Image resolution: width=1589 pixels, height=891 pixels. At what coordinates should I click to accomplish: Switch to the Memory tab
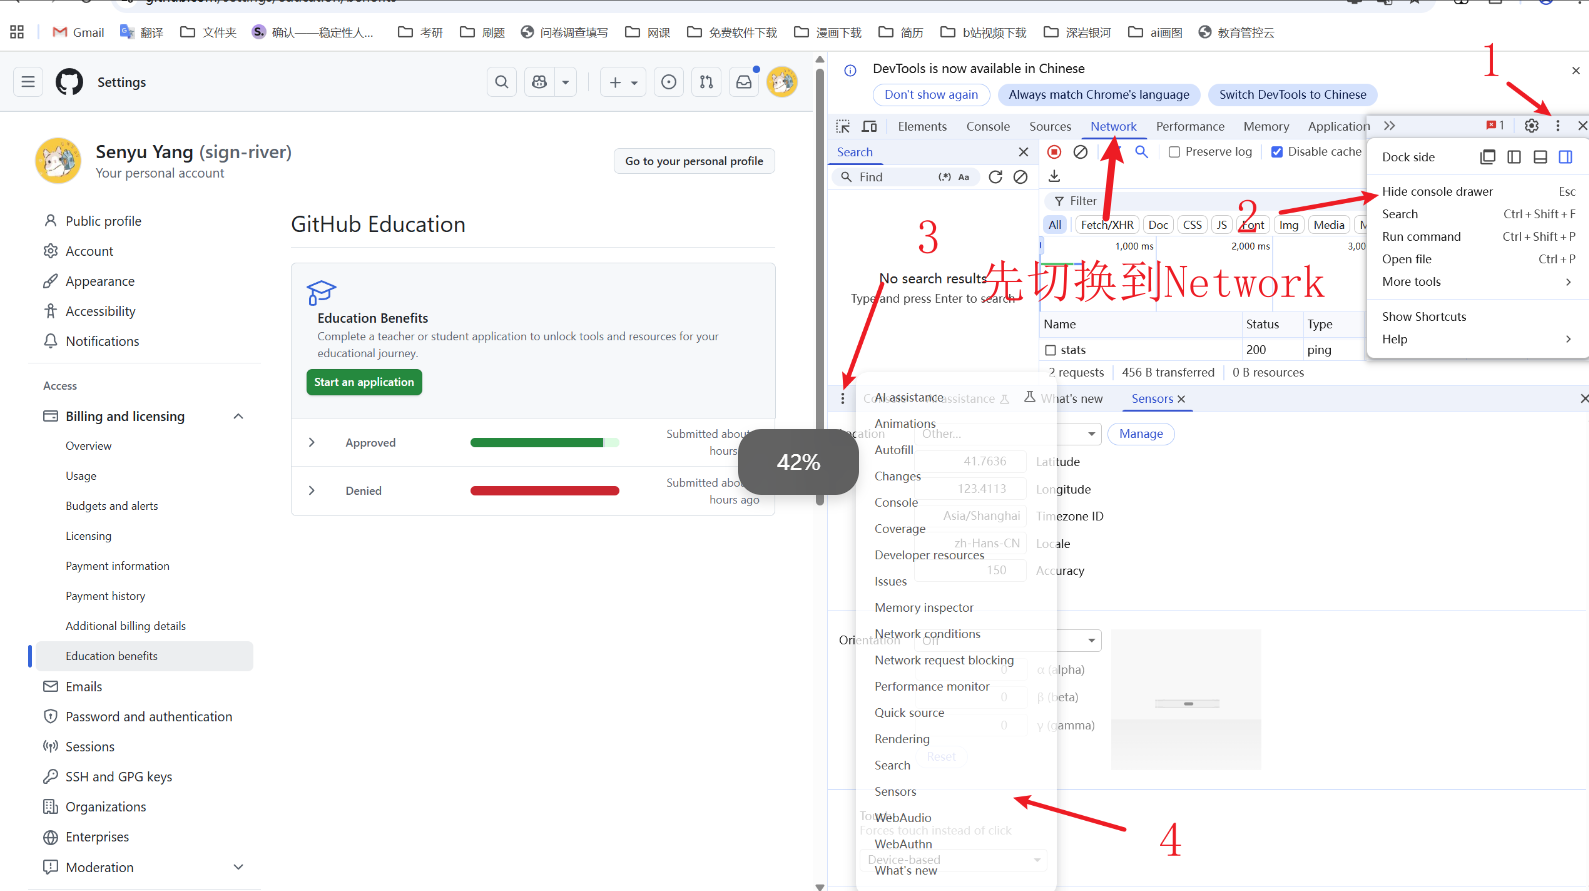point(1266,126)
